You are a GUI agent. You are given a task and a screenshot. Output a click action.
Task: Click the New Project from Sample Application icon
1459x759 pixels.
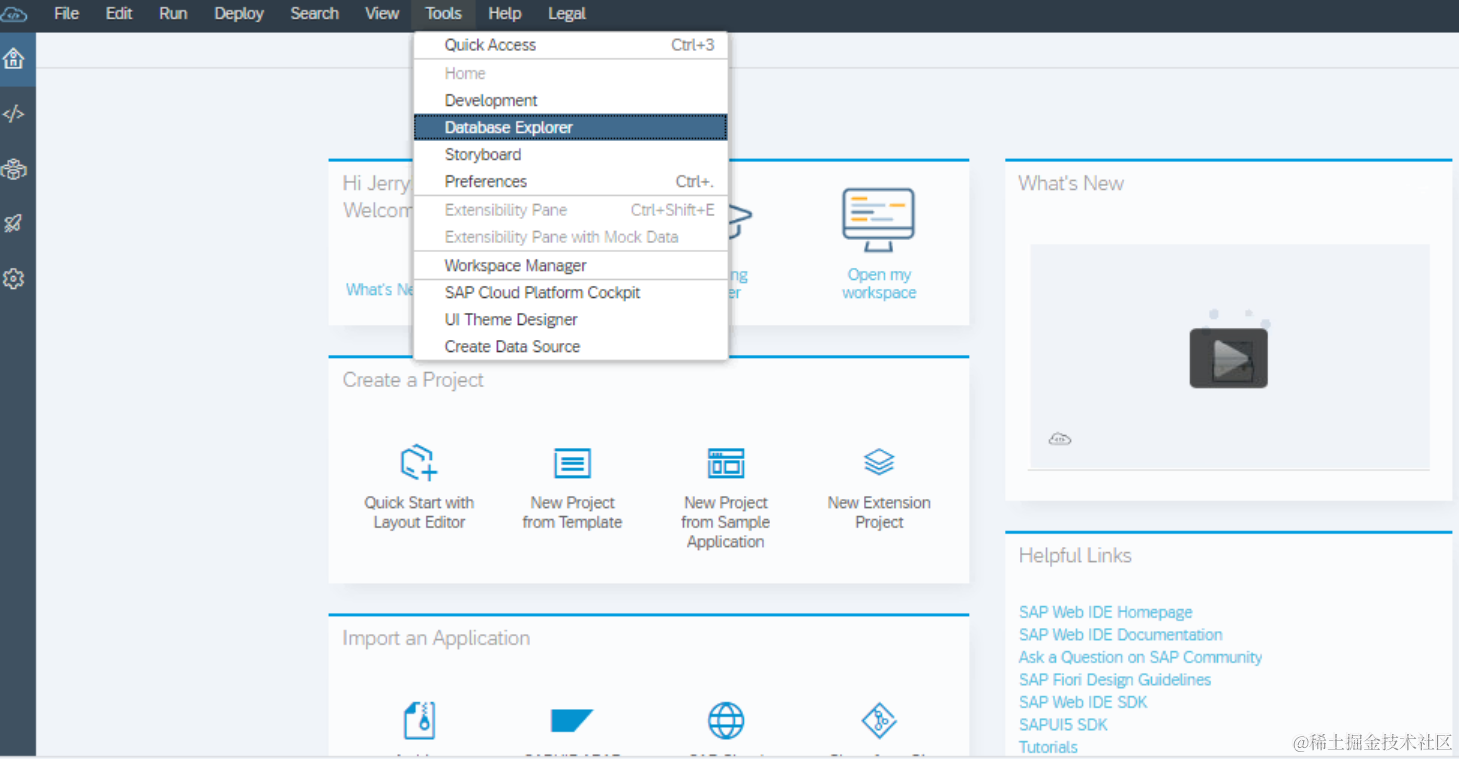(726, 463)
